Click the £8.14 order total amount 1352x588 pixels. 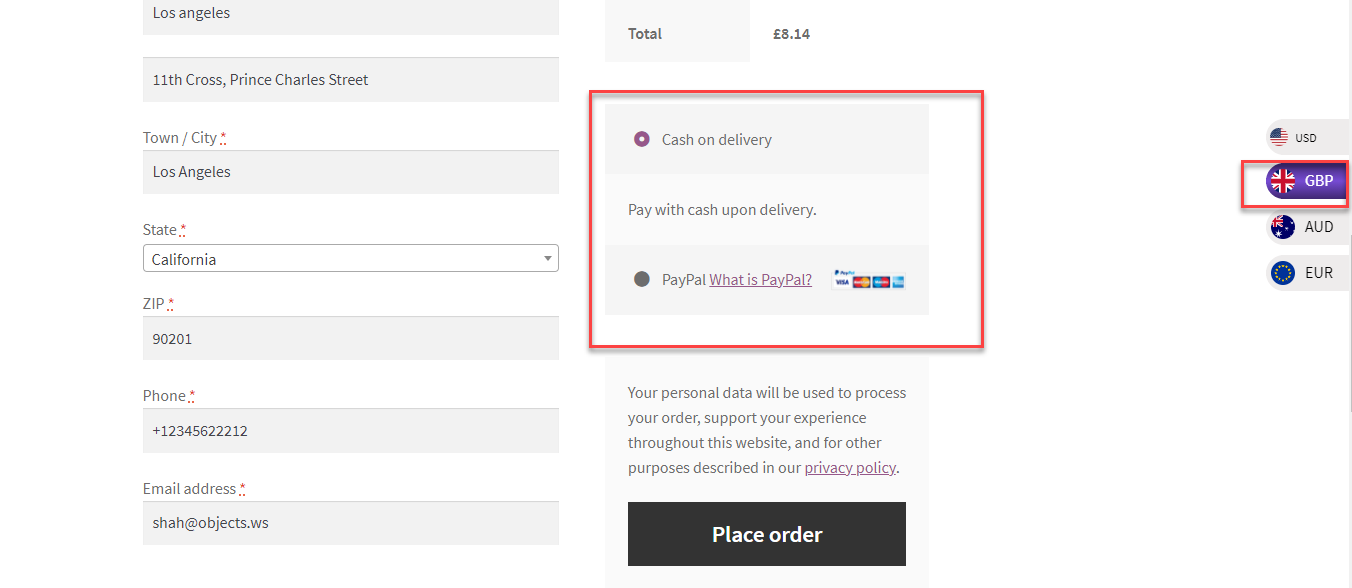(x=791, y=34)
